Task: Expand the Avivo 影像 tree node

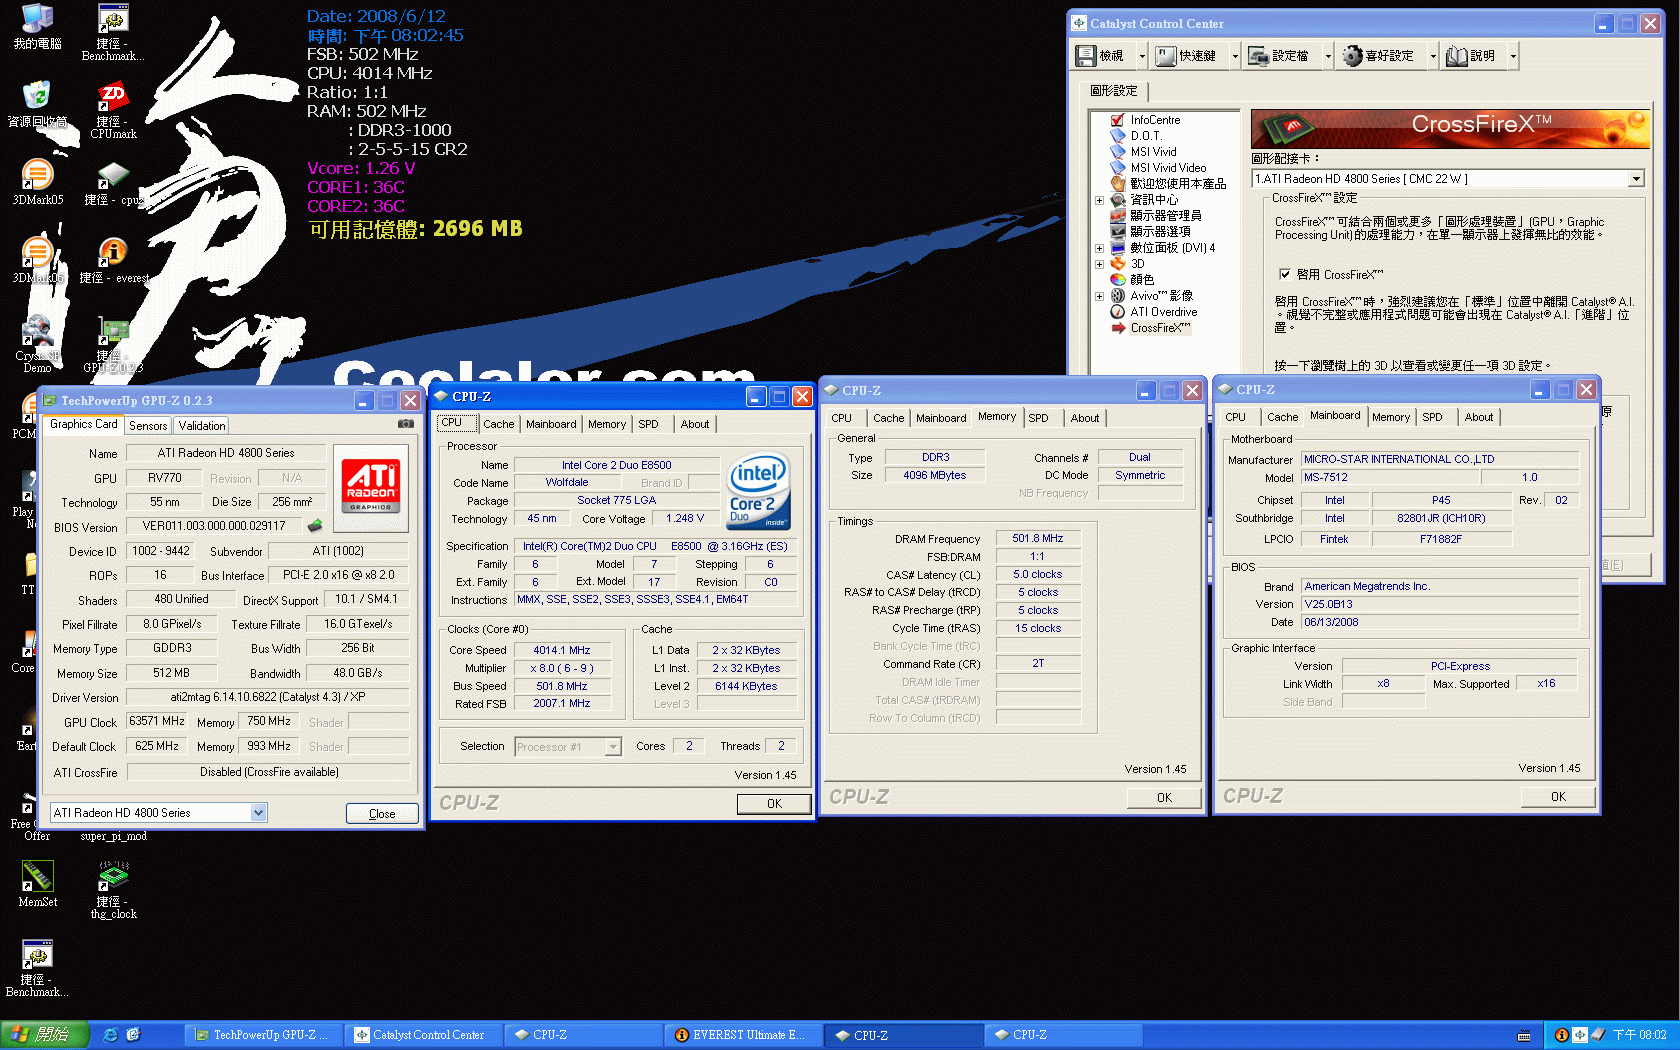Action: coord(1099,296)
